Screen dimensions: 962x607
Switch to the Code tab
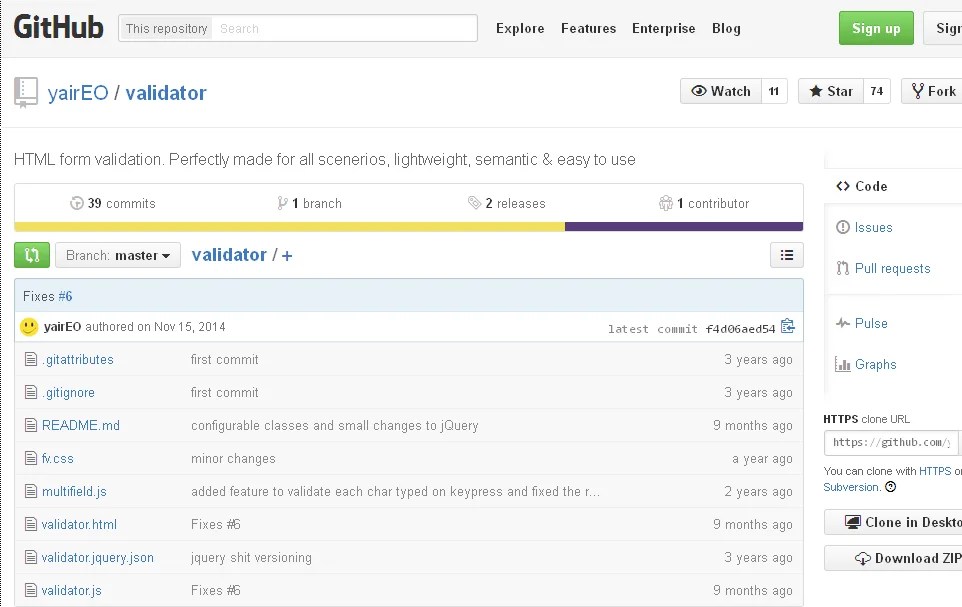point(871,186)
